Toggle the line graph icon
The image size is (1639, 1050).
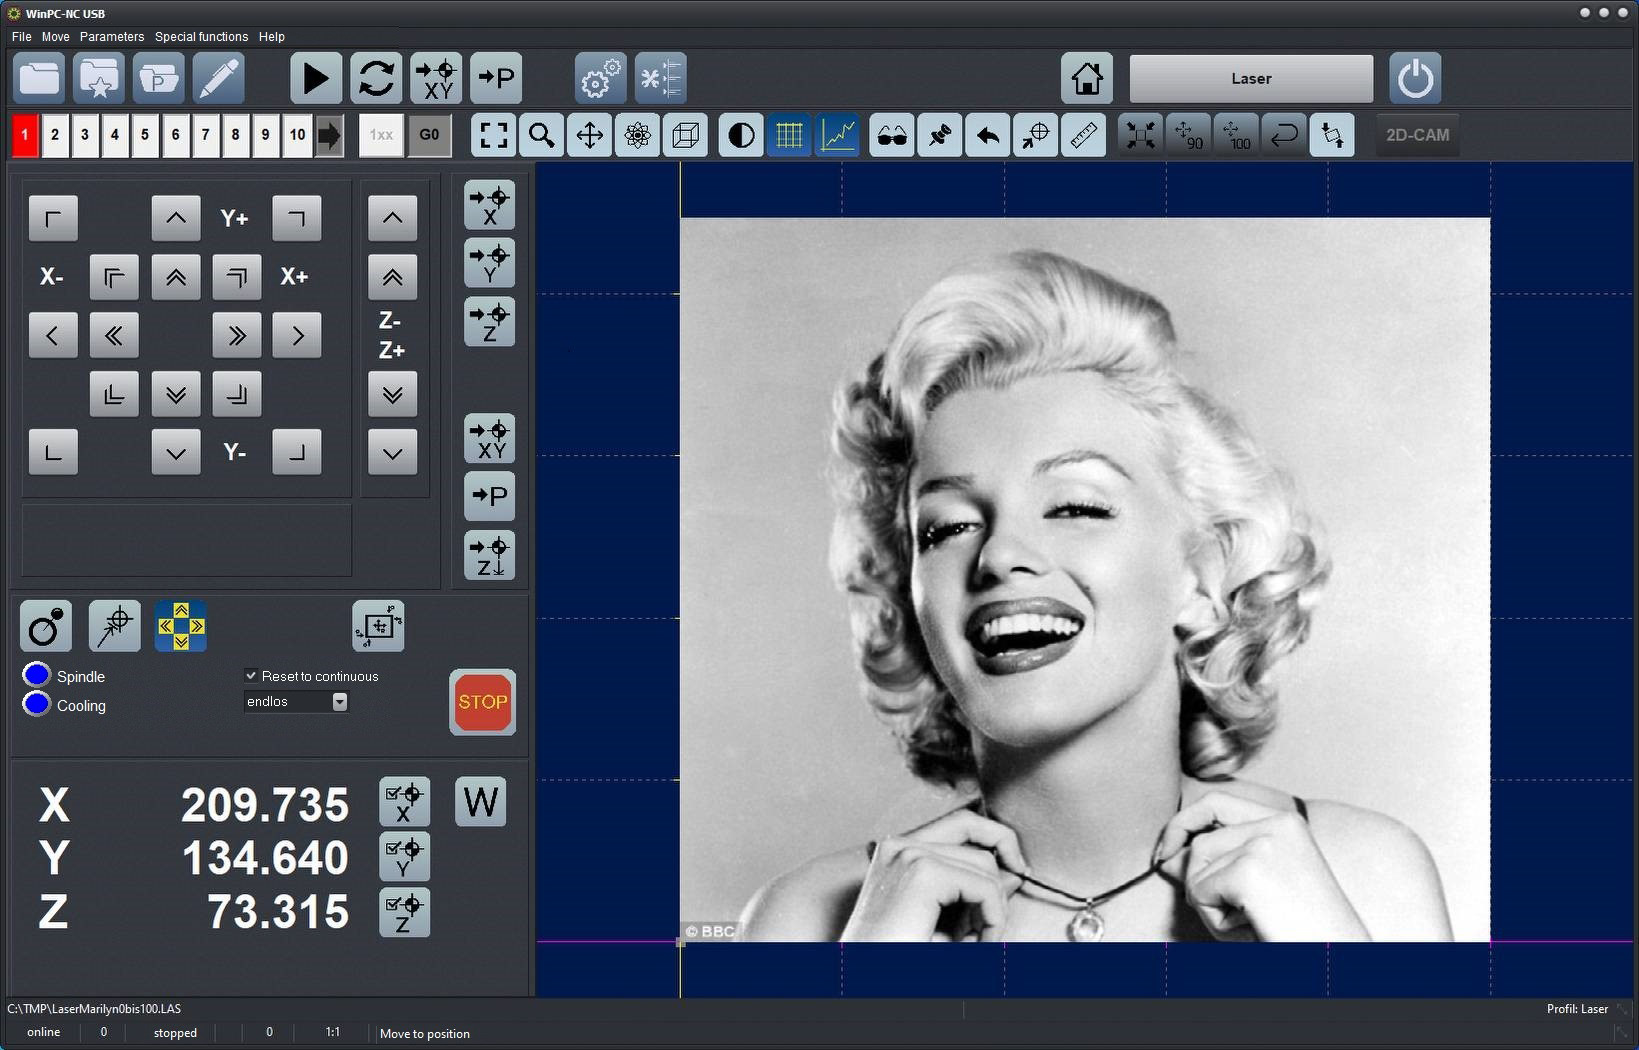click(837, 135)
